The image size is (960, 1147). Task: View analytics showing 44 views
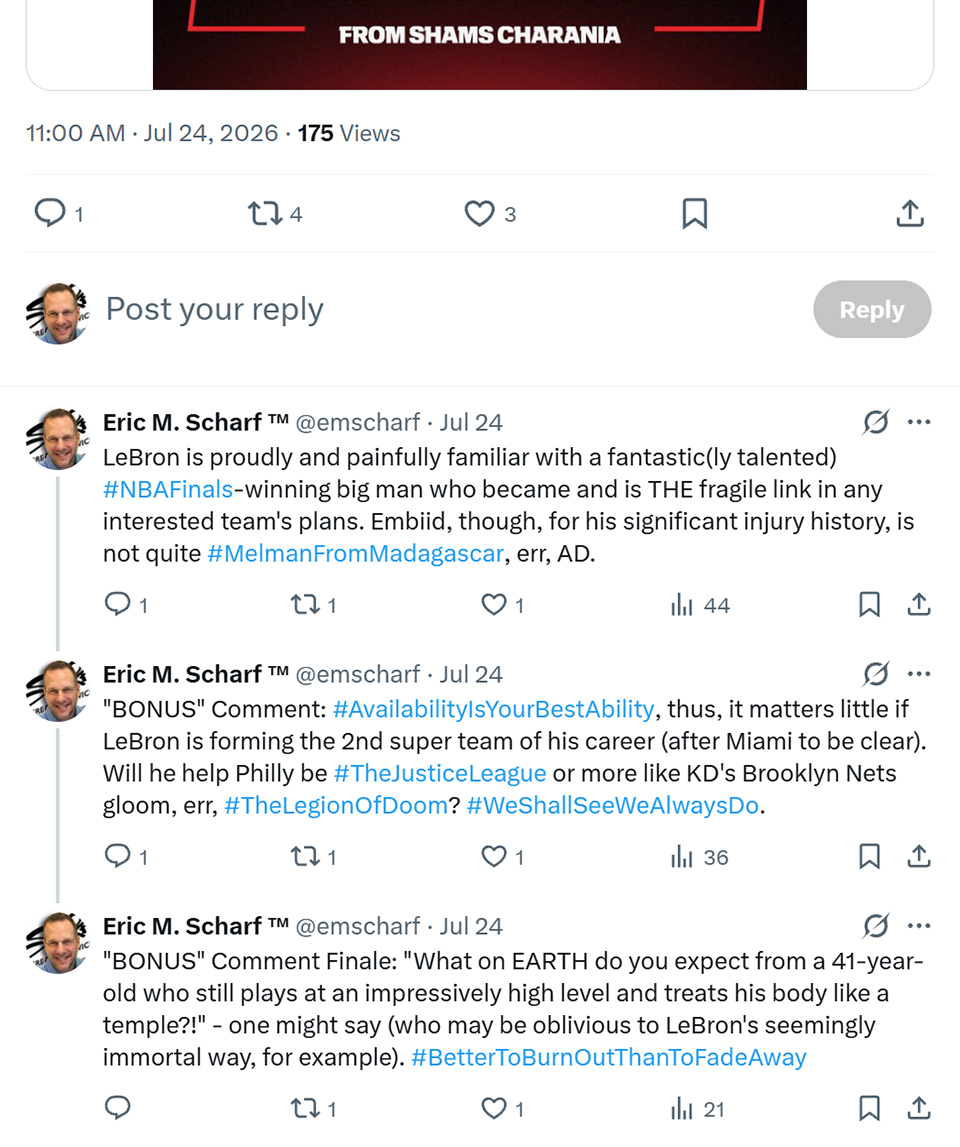700,605
